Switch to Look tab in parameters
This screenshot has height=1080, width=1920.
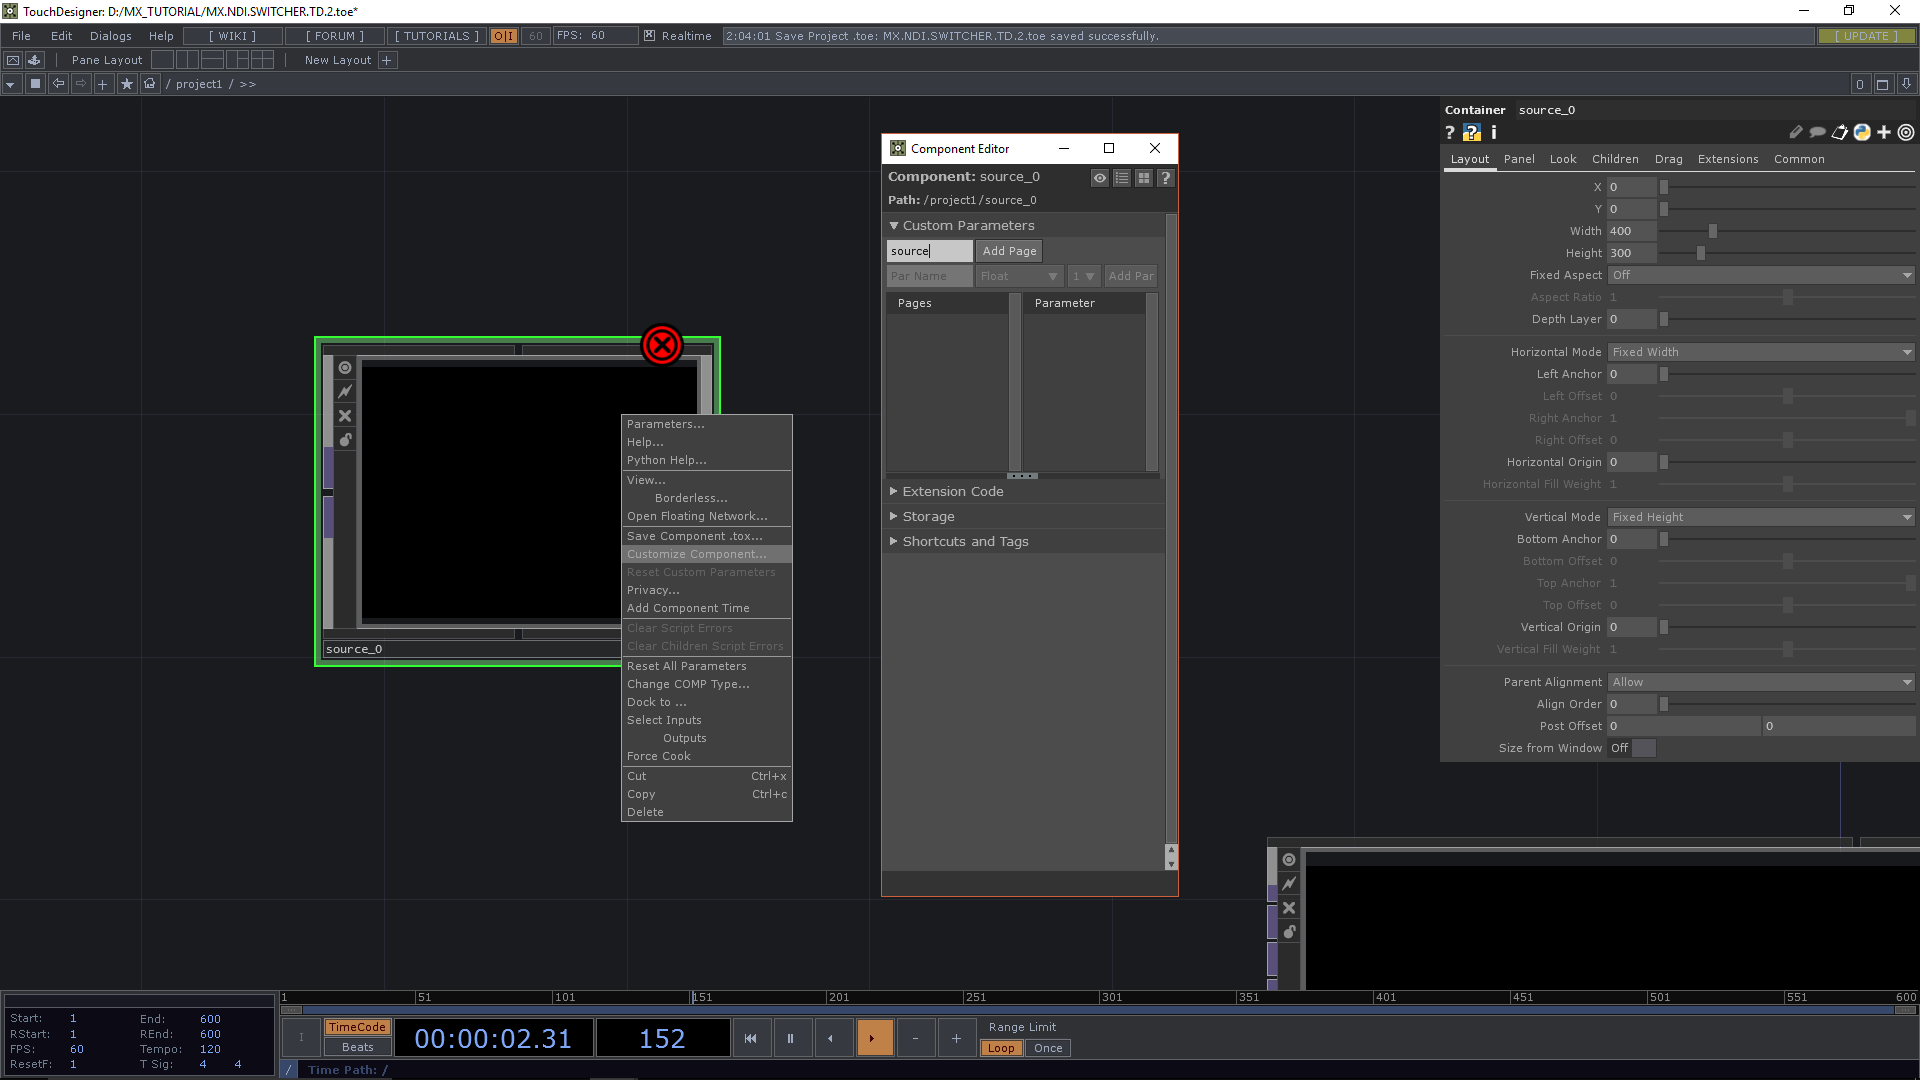click(x=1563, y=159)
